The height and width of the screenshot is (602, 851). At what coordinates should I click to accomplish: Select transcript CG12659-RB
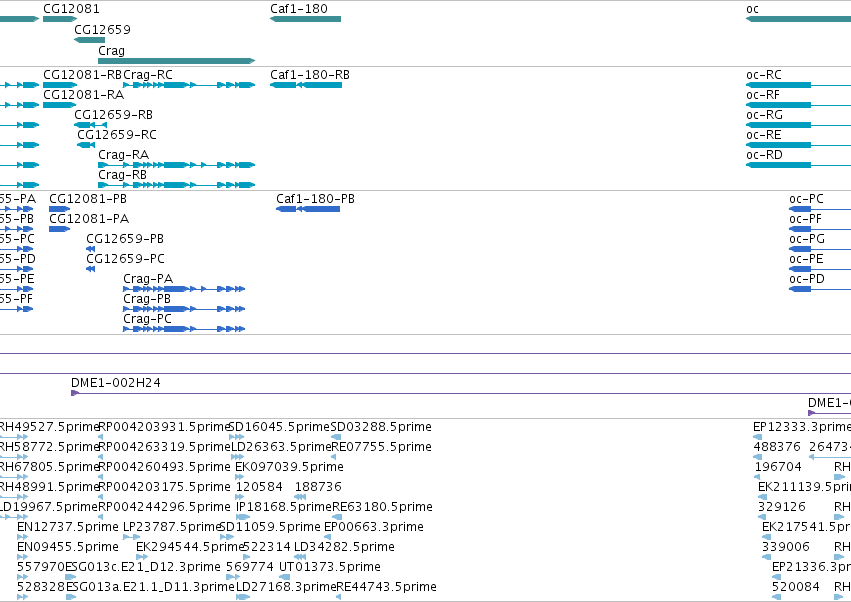point(90,125)
